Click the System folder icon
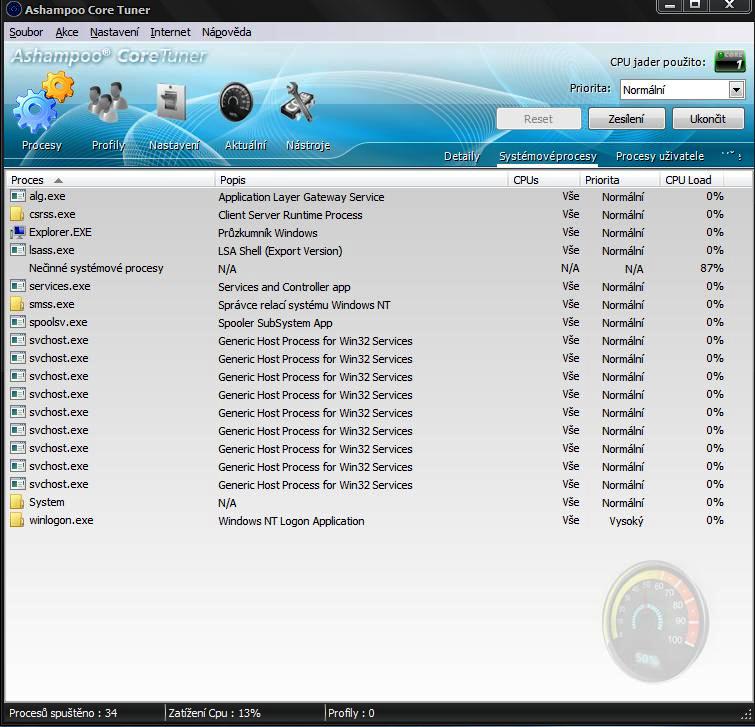This screenshot has height=727, width=755. (x=17, y=502)
